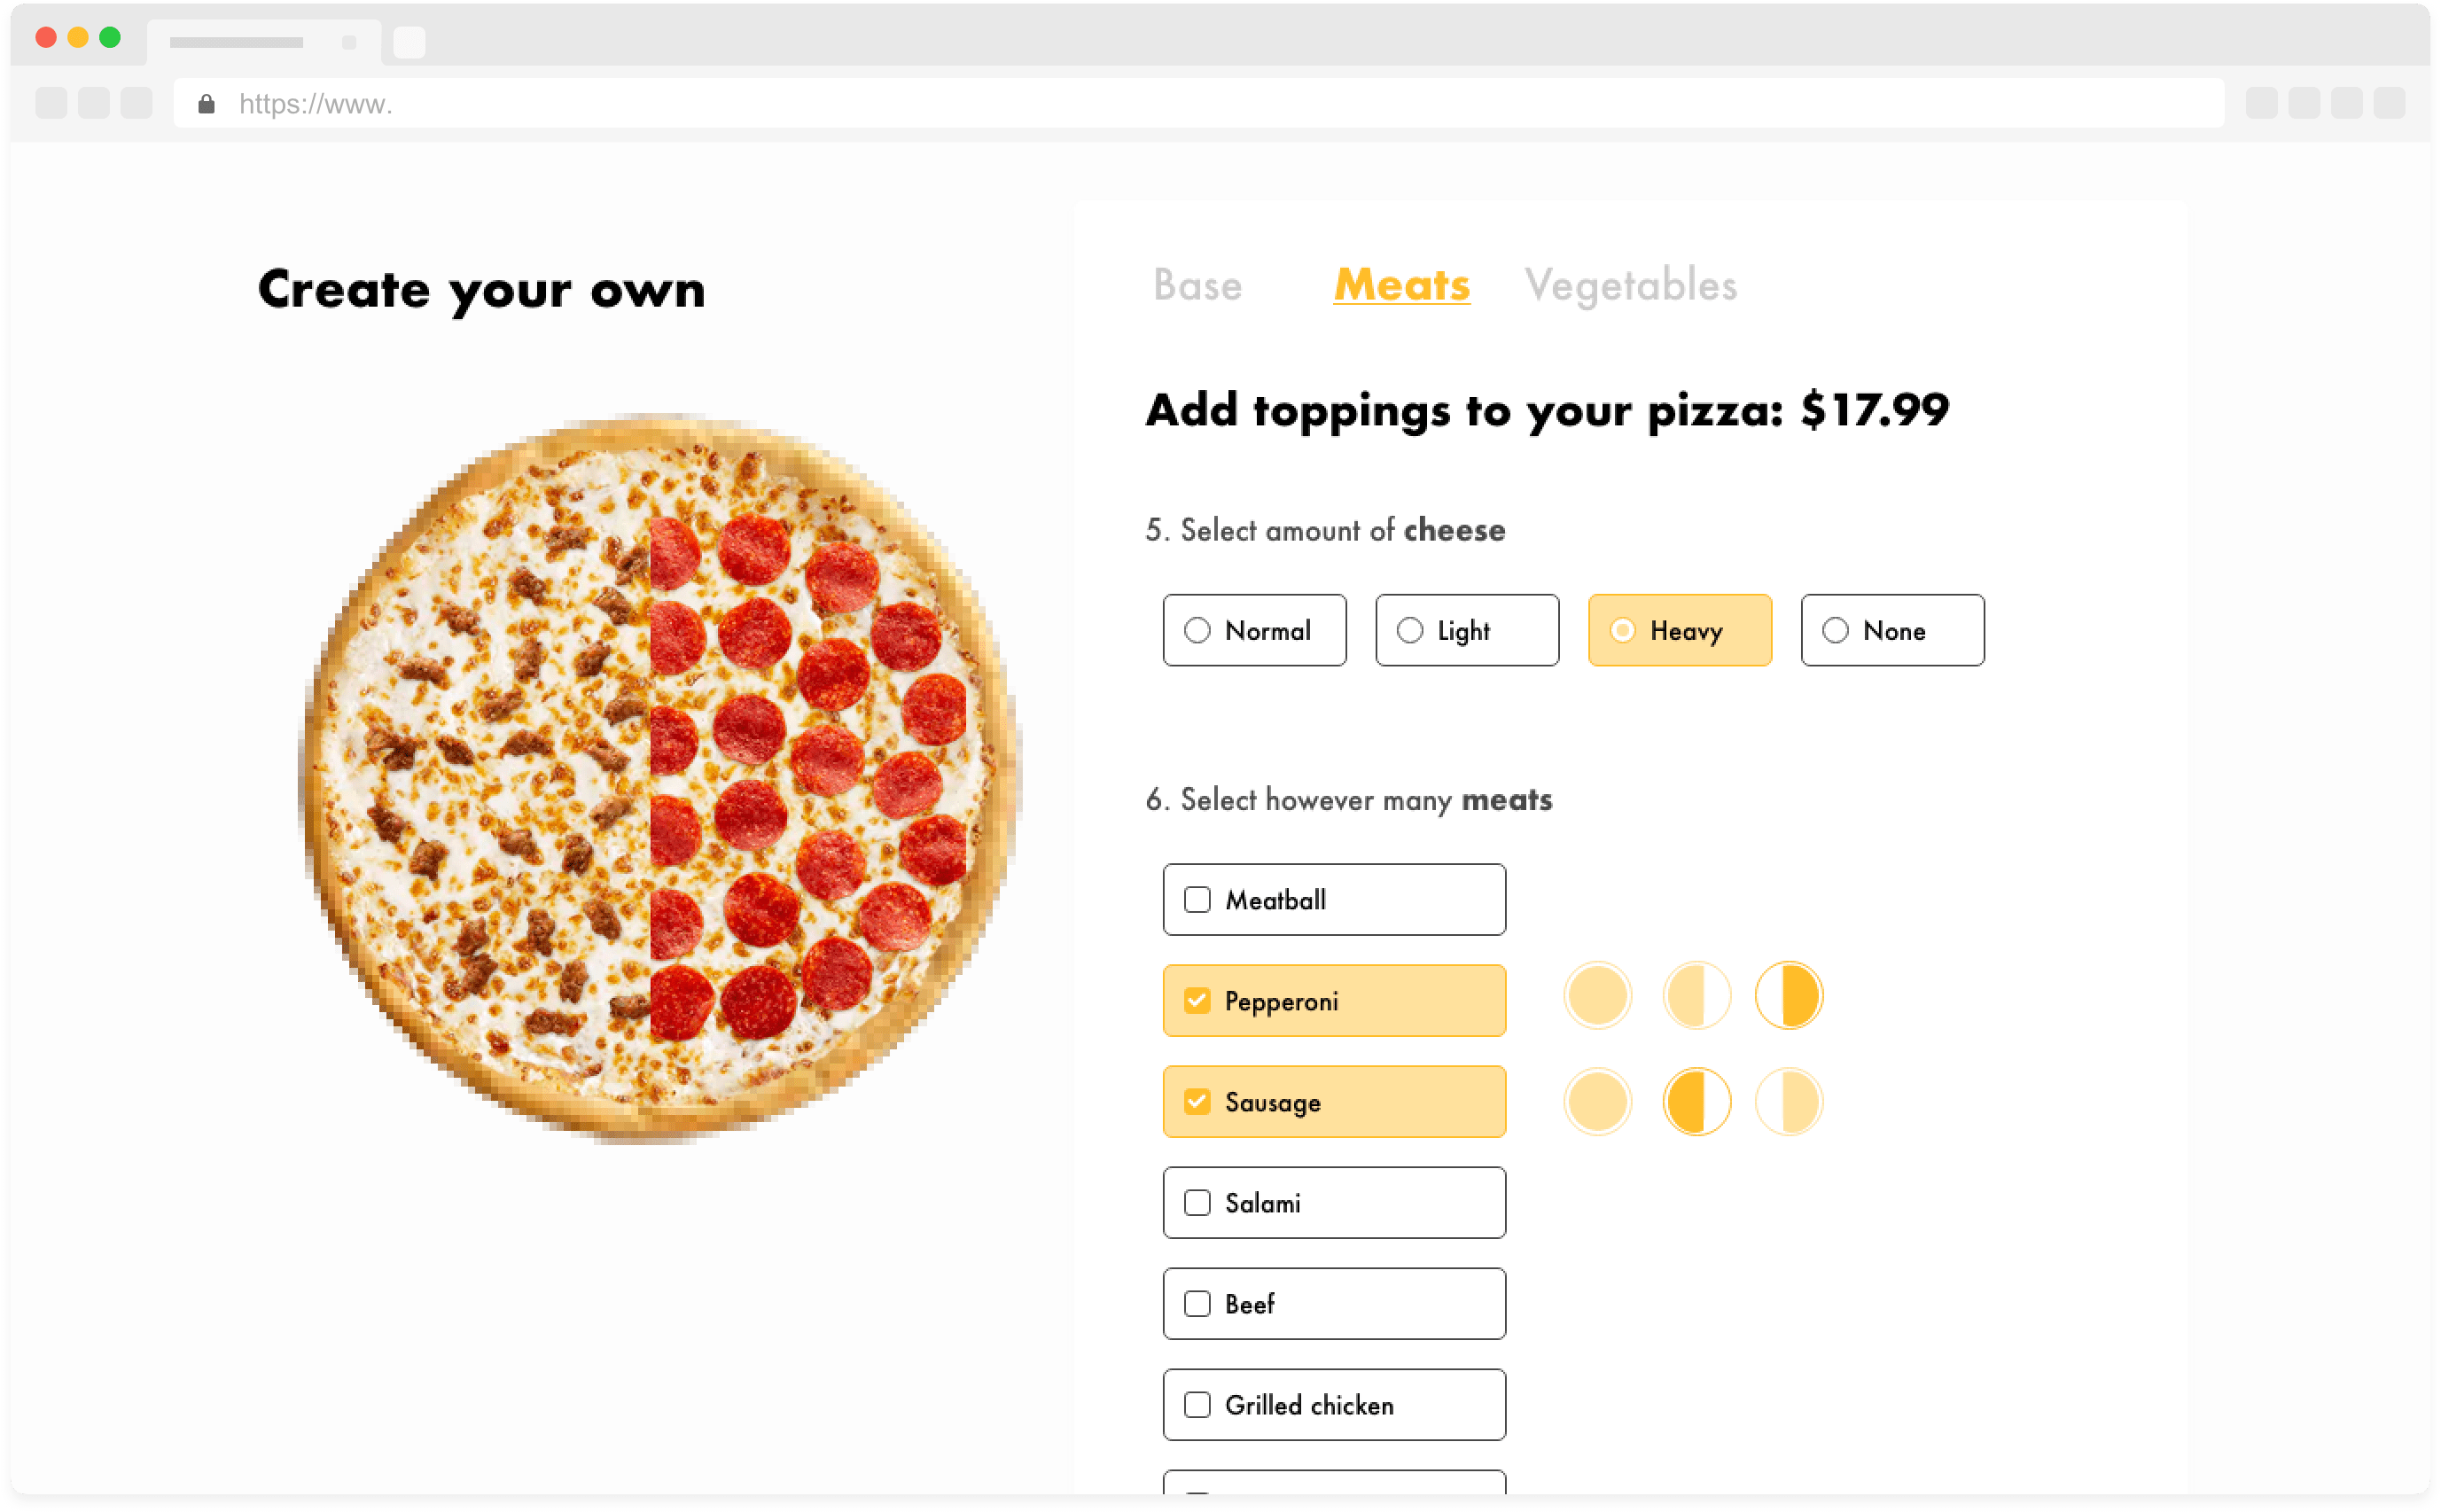This screenshot has height=1512, width=2441.
Task: Select Heavy cheese amount option
Action: pyautogui.click(x=1677, y=629)
